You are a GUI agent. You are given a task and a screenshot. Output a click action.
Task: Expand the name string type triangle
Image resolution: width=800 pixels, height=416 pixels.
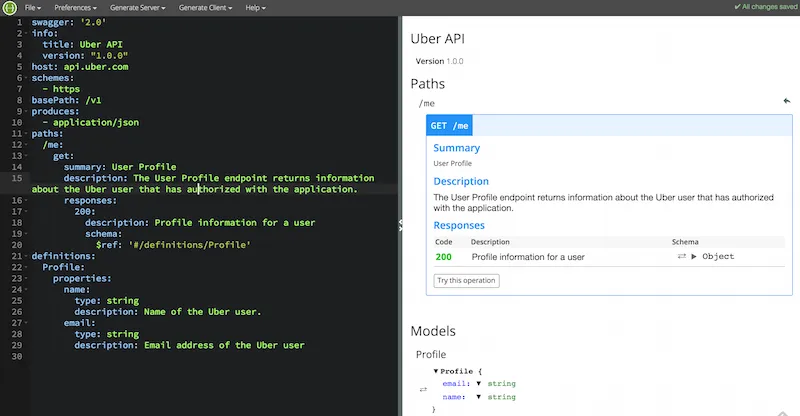coord(479,397)
